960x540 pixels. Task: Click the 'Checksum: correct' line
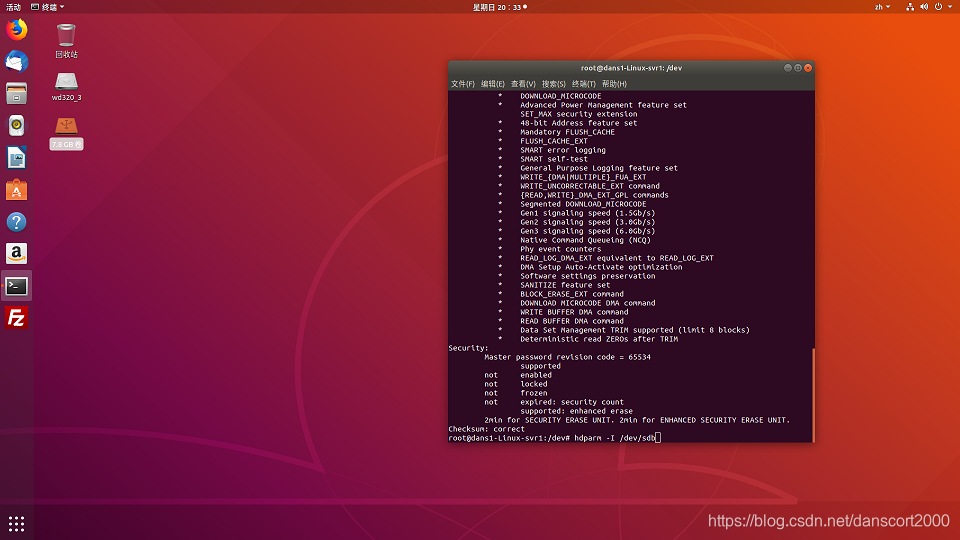487,429
